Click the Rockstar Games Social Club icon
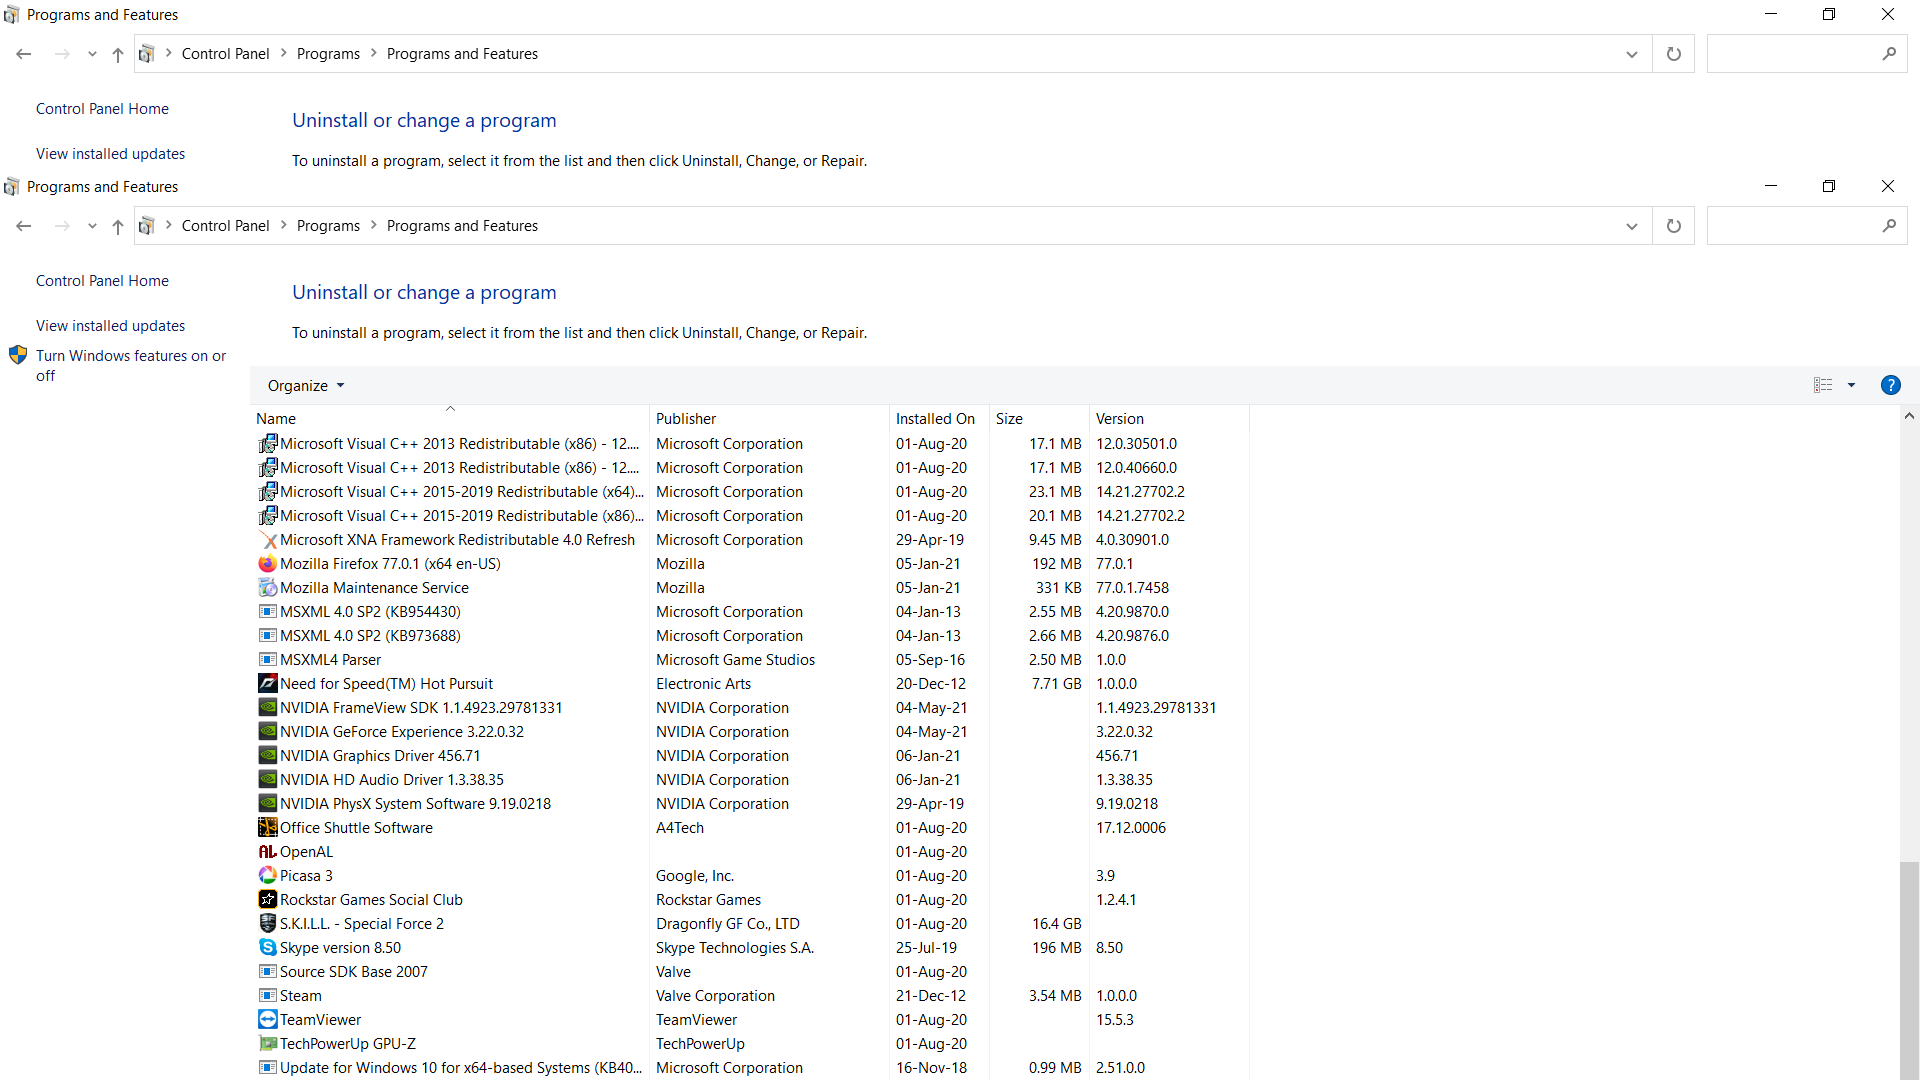The image size is (1920, 1080). pyautogui.click(x=267, y=900)
